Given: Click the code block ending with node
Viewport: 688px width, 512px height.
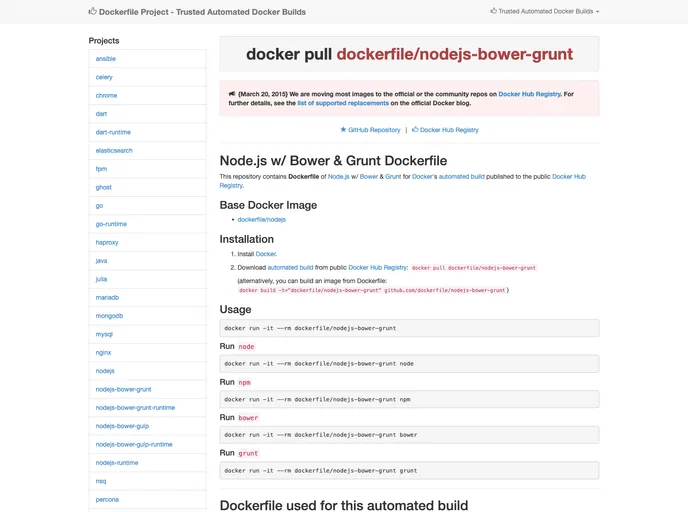Looking at the screenshot, I should pos(409,364).
